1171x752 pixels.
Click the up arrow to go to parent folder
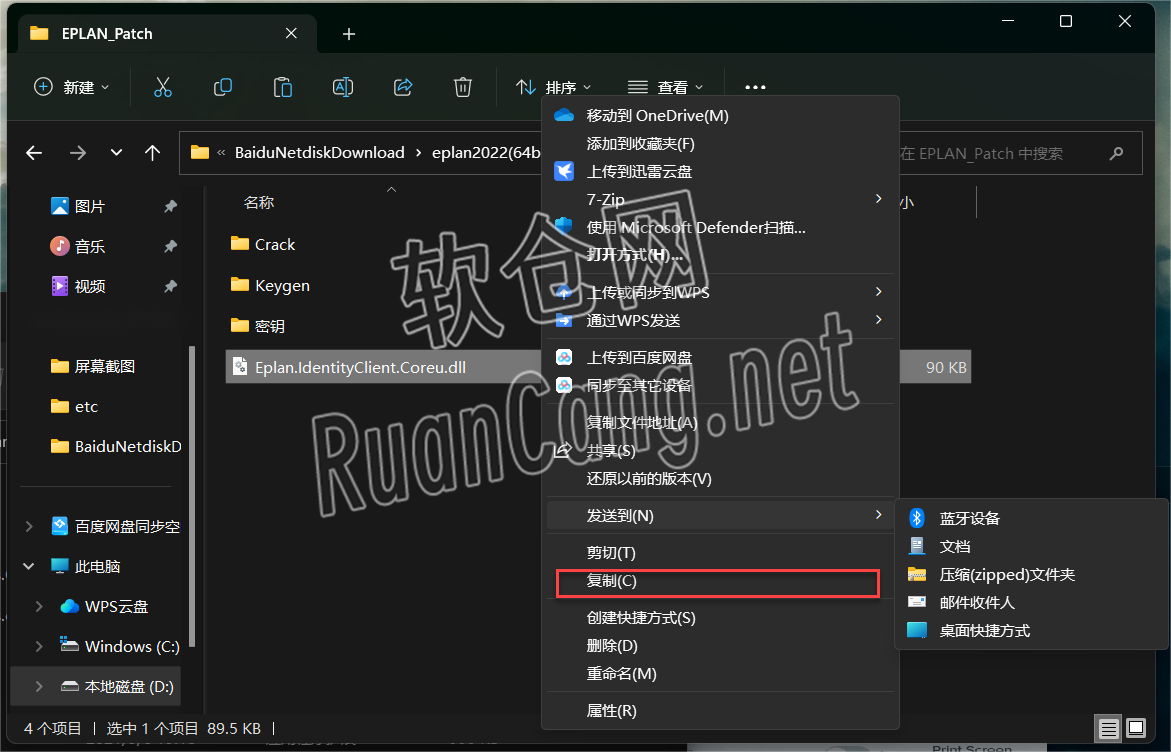click(152, 152)
